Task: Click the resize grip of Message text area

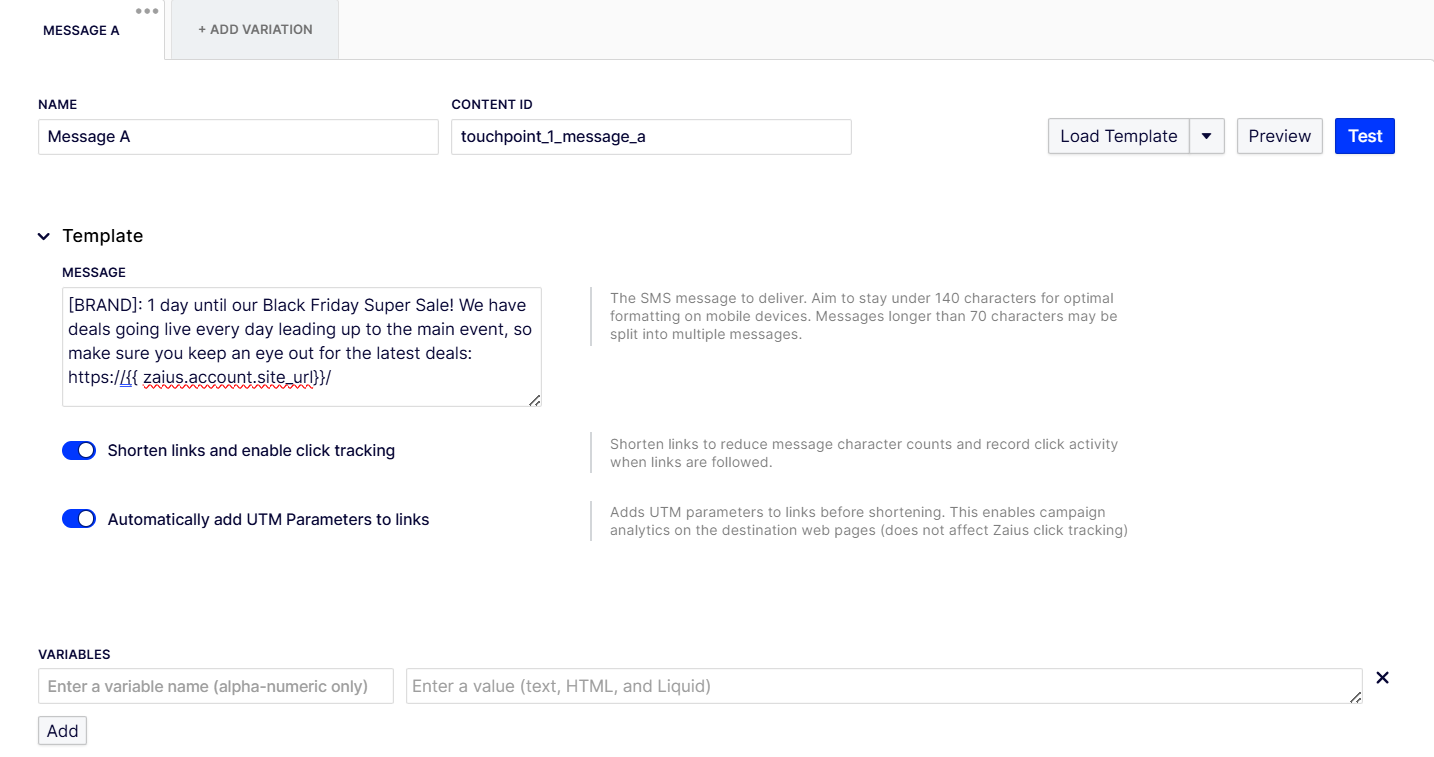Action: pyautogui.click(x=535, y=400)
